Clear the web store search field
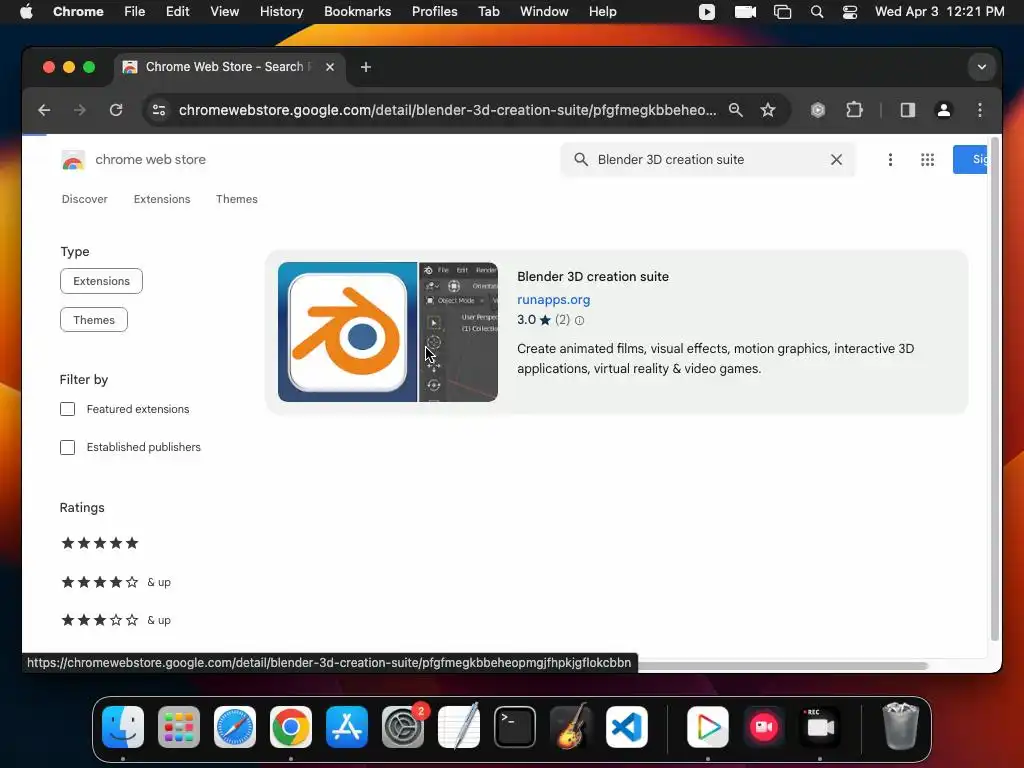 tap(836, 160)
